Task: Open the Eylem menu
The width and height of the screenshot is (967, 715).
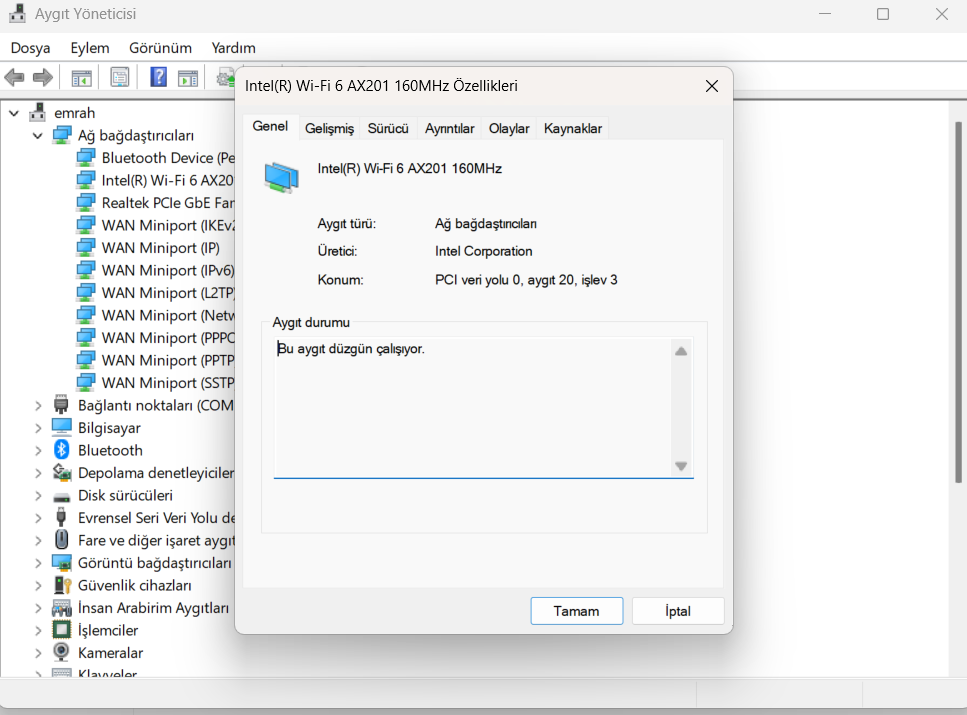Action: pos(89,48)
